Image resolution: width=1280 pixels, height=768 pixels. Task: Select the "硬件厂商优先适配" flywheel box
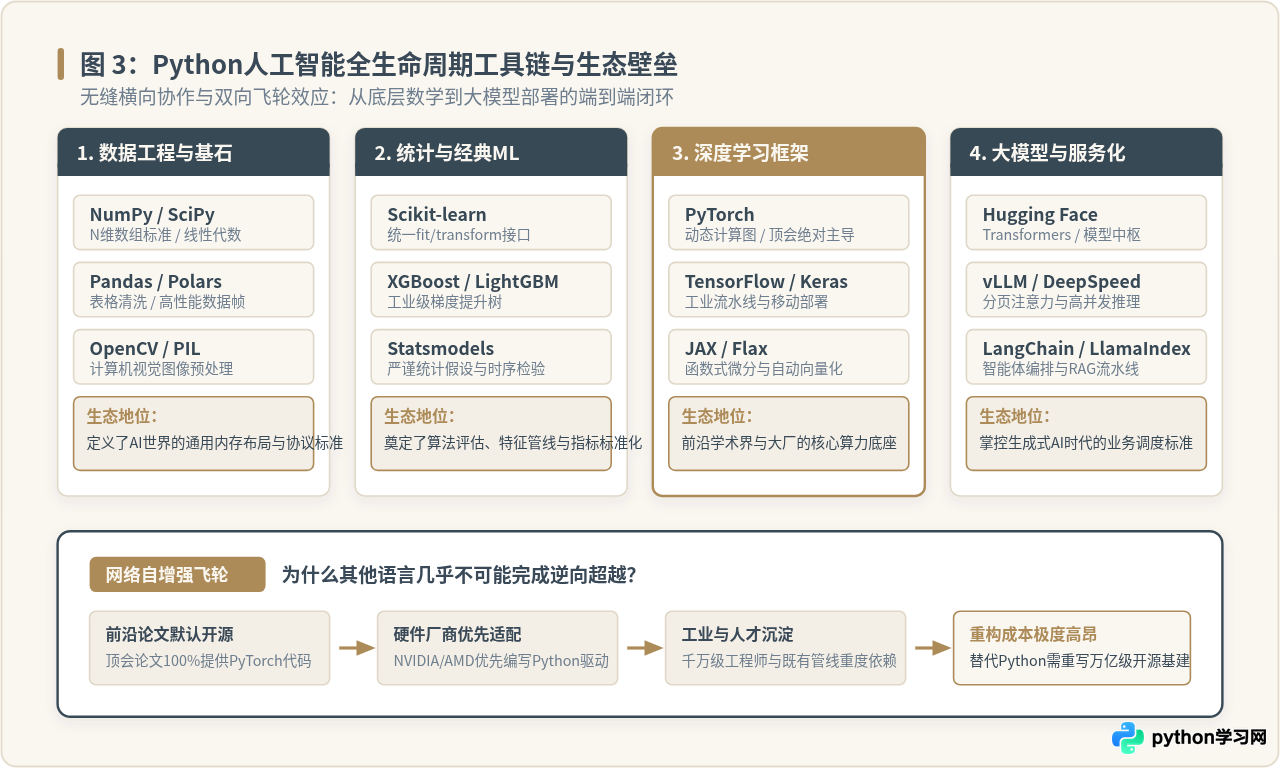tap(497, 648)
